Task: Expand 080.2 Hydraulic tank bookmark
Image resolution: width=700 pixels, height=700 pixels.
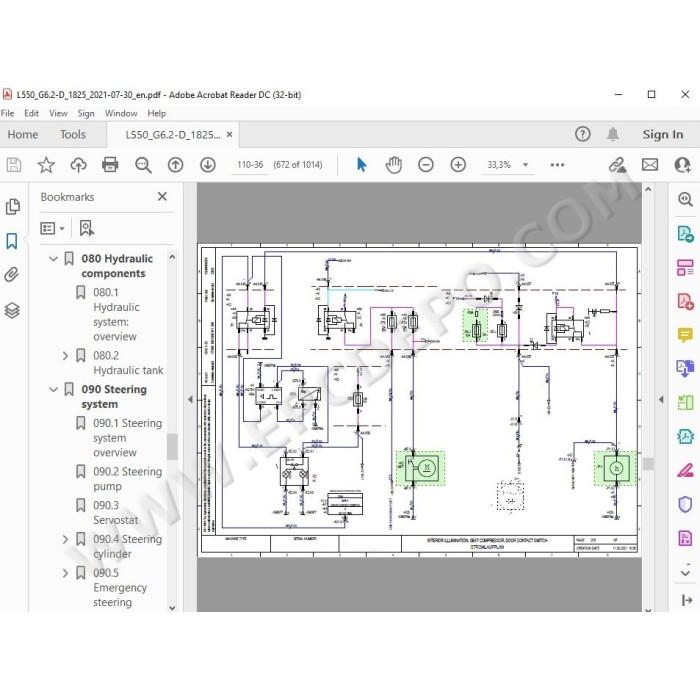Action: [x=65, y=356]
